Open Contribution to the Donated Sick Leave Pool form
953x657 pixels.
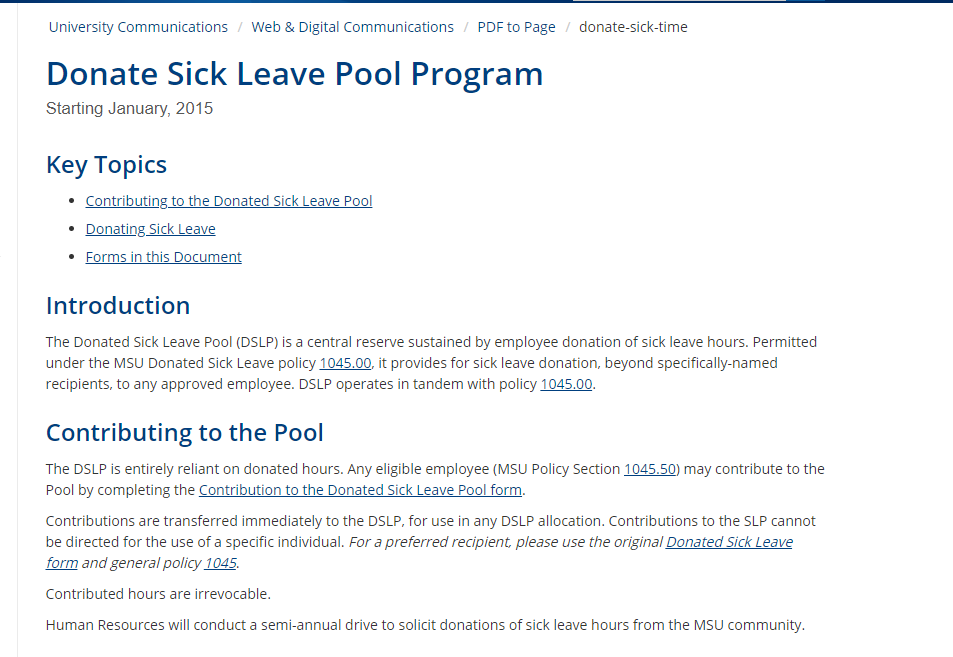[360, 489]
